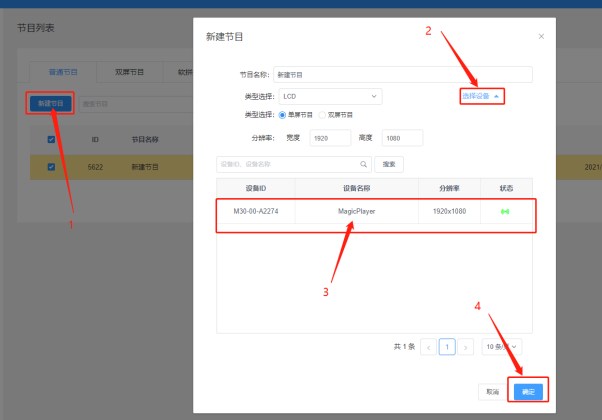This screenshot has height=420, width=602.
Task: Click the 新建节目 button in the program list
Action: 50,104
